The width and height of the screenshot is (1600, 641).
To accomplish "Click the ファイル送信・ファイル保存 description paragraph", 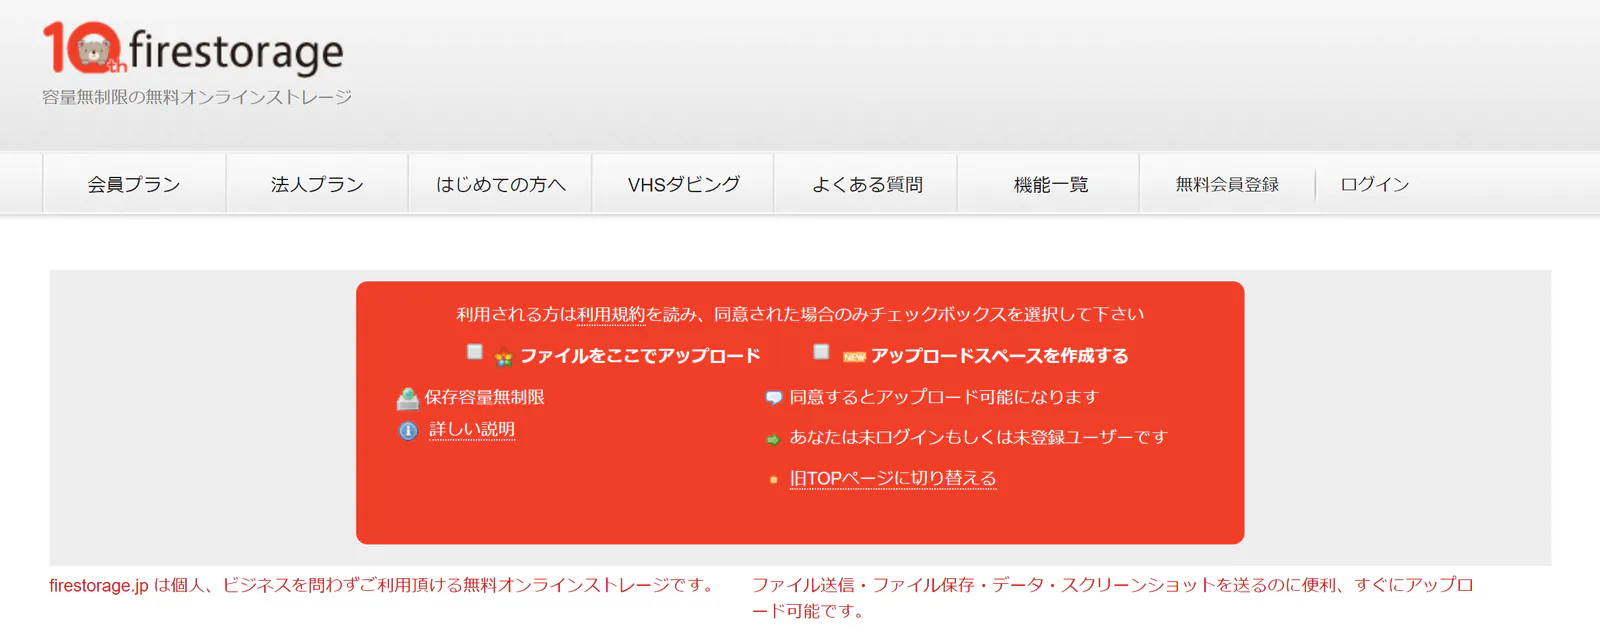I will click(1113, 598).
